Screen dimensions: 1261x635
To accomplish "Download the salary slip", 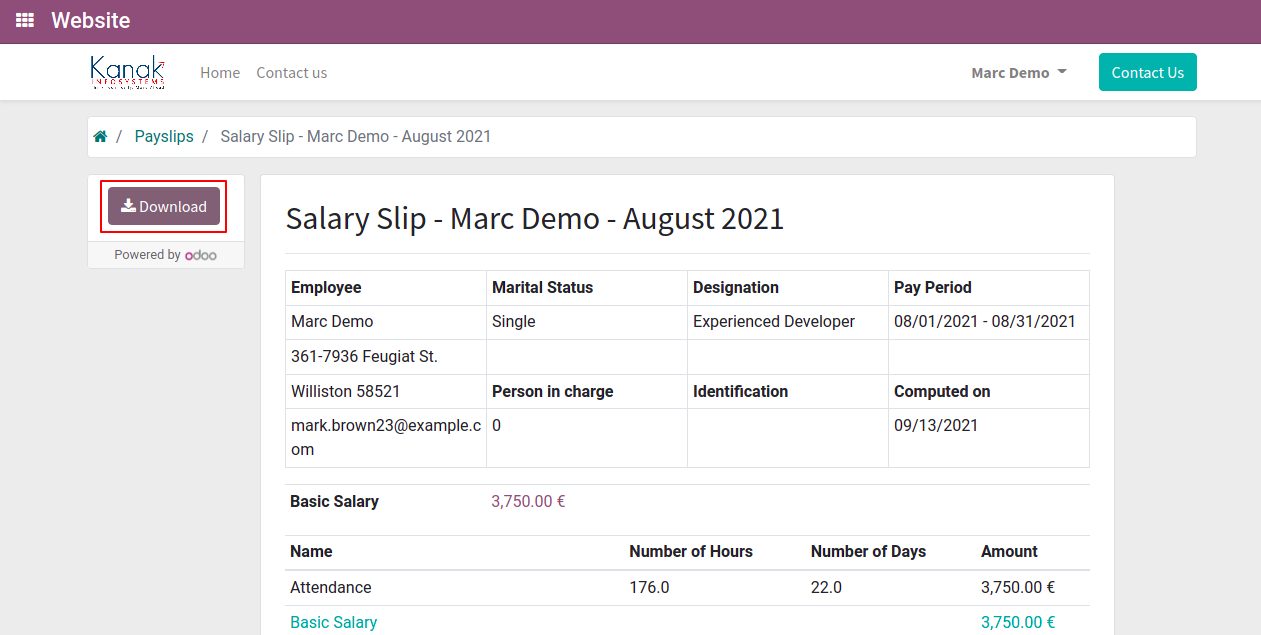I will click(164, 206).
